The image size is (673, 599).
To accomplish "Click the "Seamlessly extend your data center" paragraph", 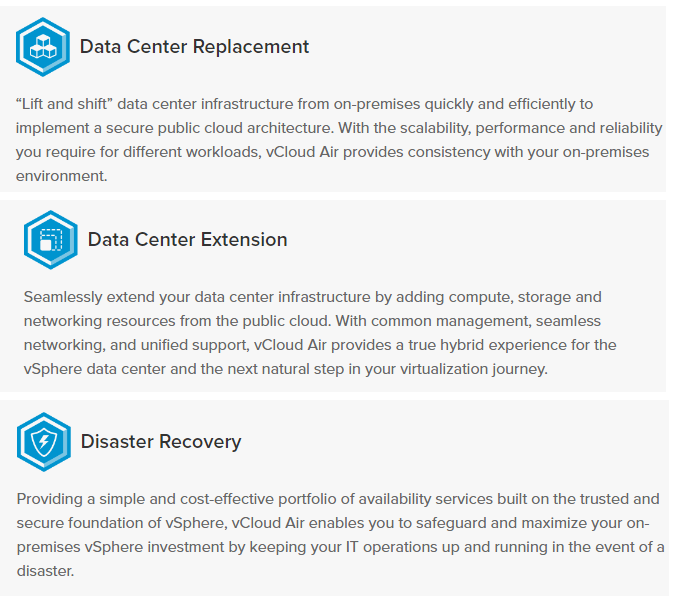I will [x=320, y=333].
